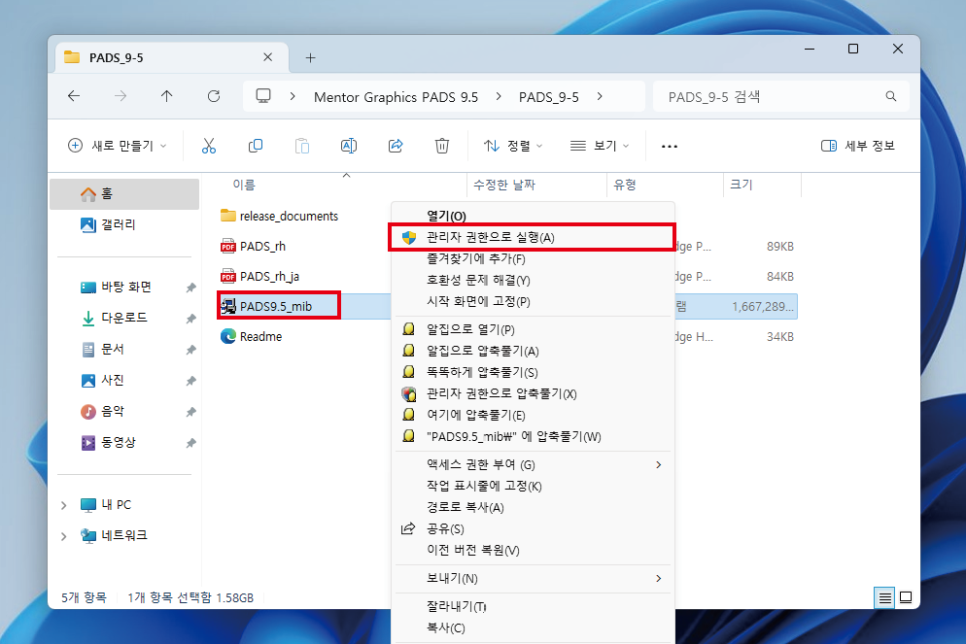Click the PC monitor icon in address bar
Screen dimensions: 966x644
pyautogui.click(x=263, y=96)
